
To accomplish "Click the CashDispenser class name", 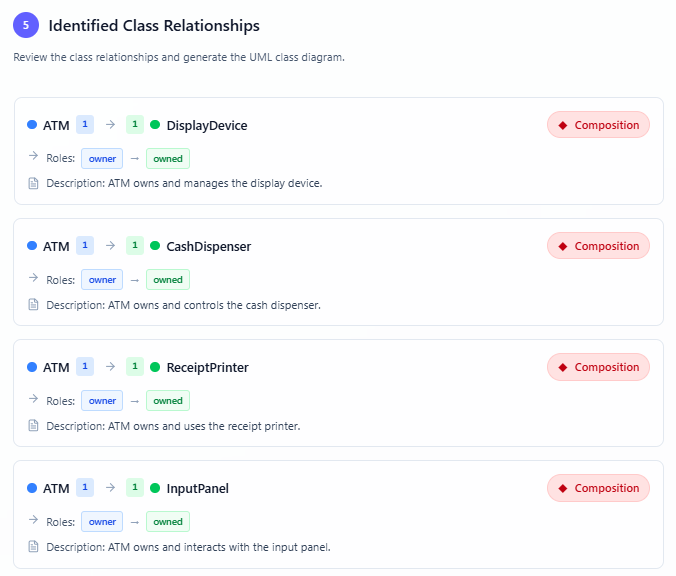I will click(209, 246).
